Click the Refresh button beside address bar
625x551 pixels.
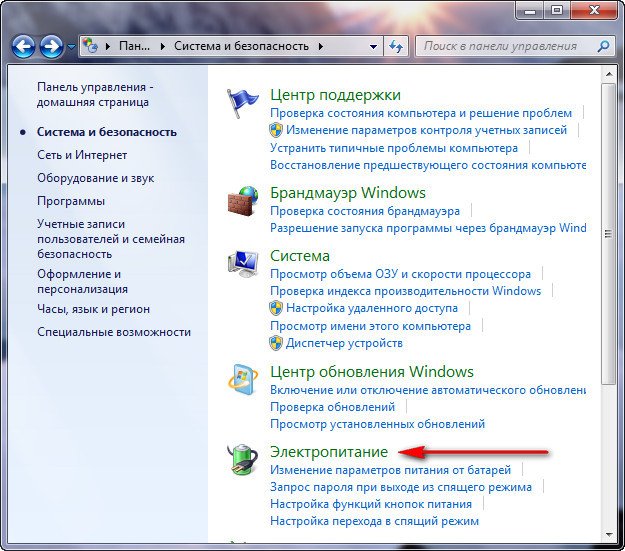pyautogui.click(x=396, y=47)
